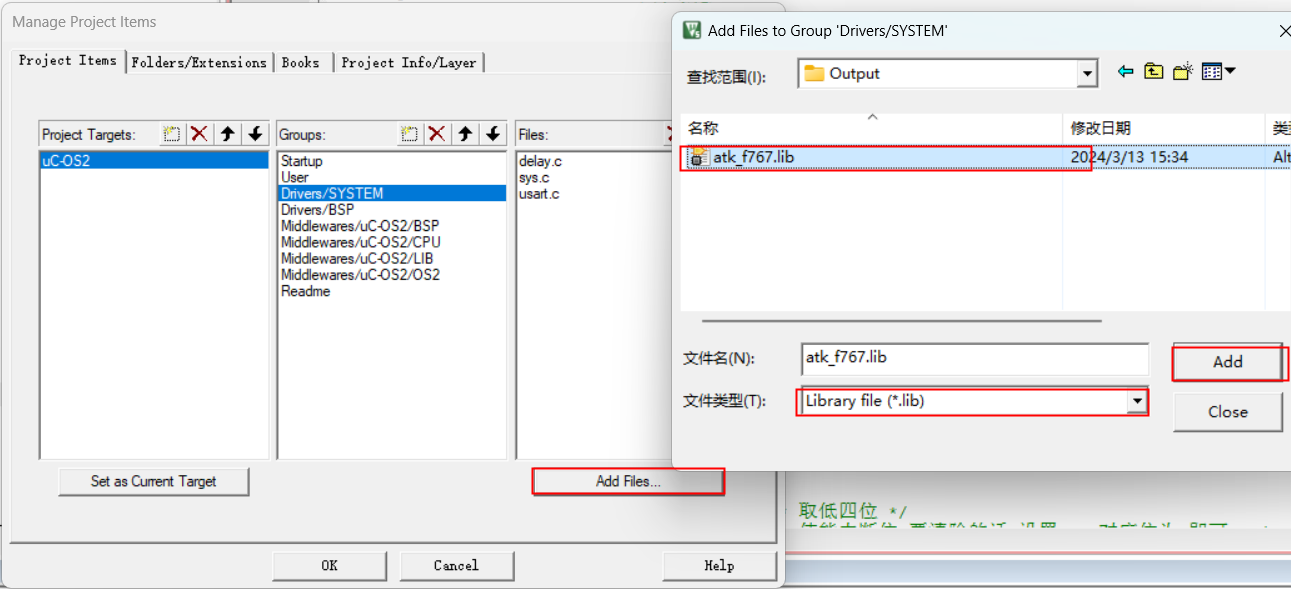Create a new group with New icon

click(x=409, y=134)
